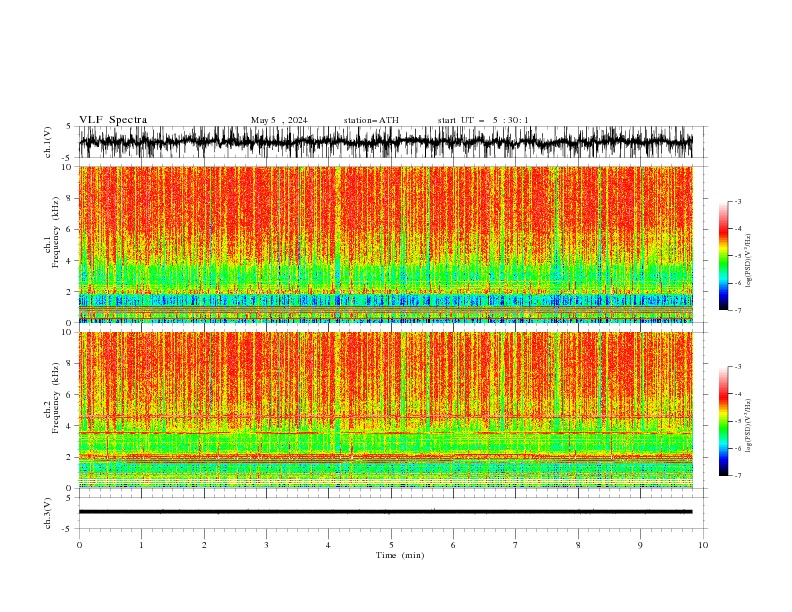Click the ch.1(V) axis label
Image resolution: width=792 pixels, height=612 pixels.
(x=48, y=142)
